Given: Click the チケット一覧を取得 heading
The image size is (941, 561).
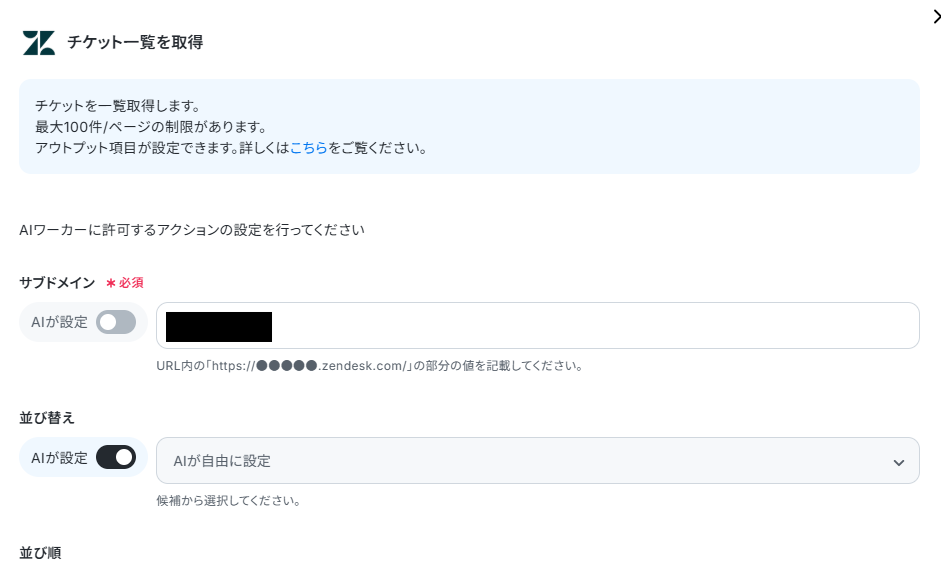Looking at the screenshot, I should [135, 42].
